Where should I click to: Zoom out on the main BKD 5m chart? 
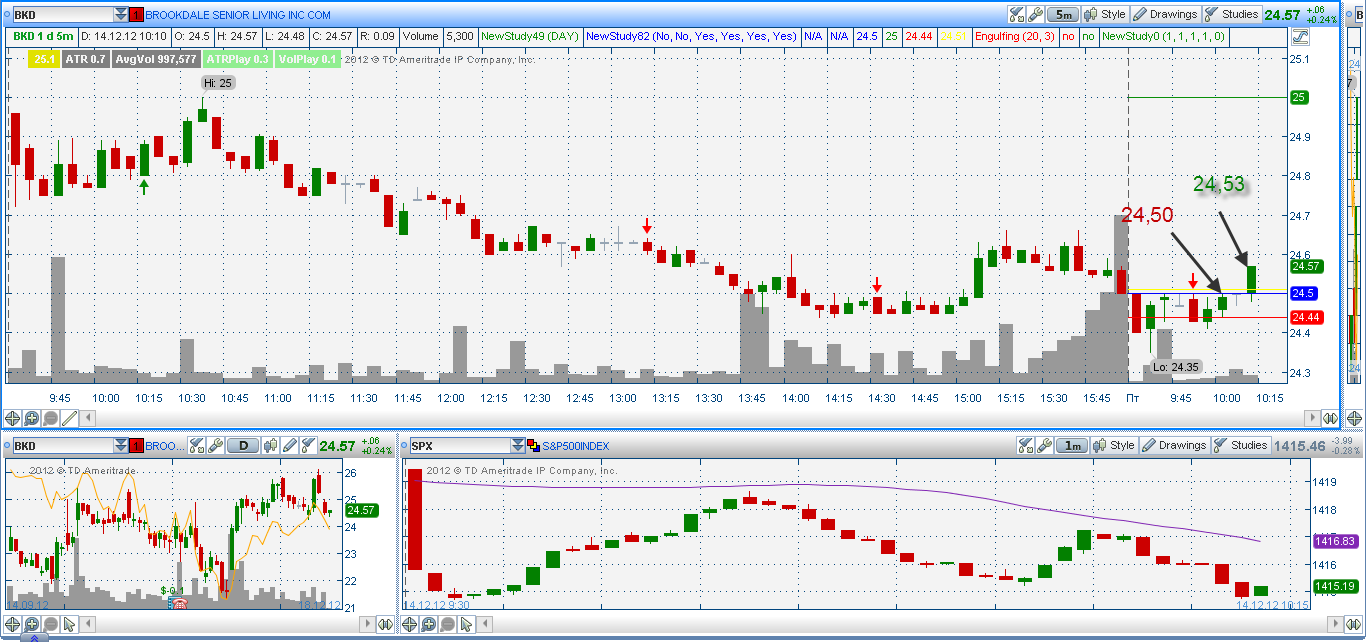tap(50, 418)
